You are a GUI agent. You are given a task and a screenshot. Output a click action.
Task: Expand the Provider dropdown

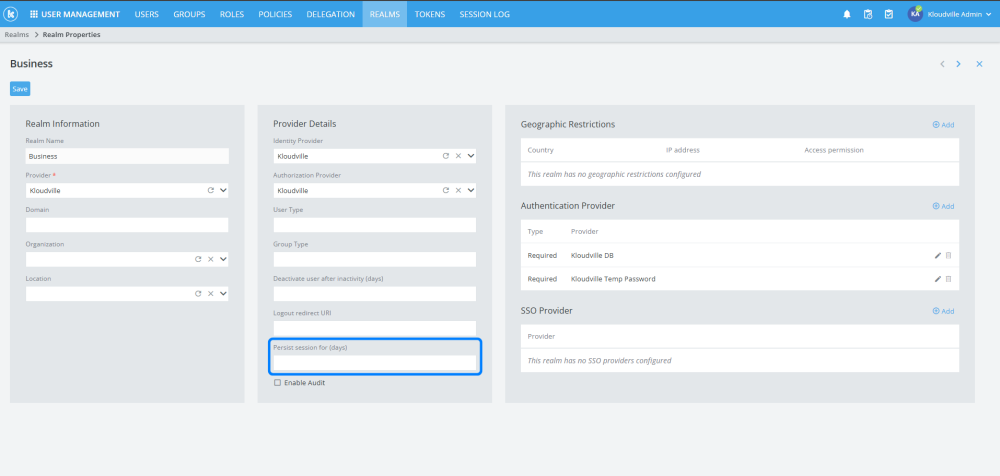click(223, 190)
